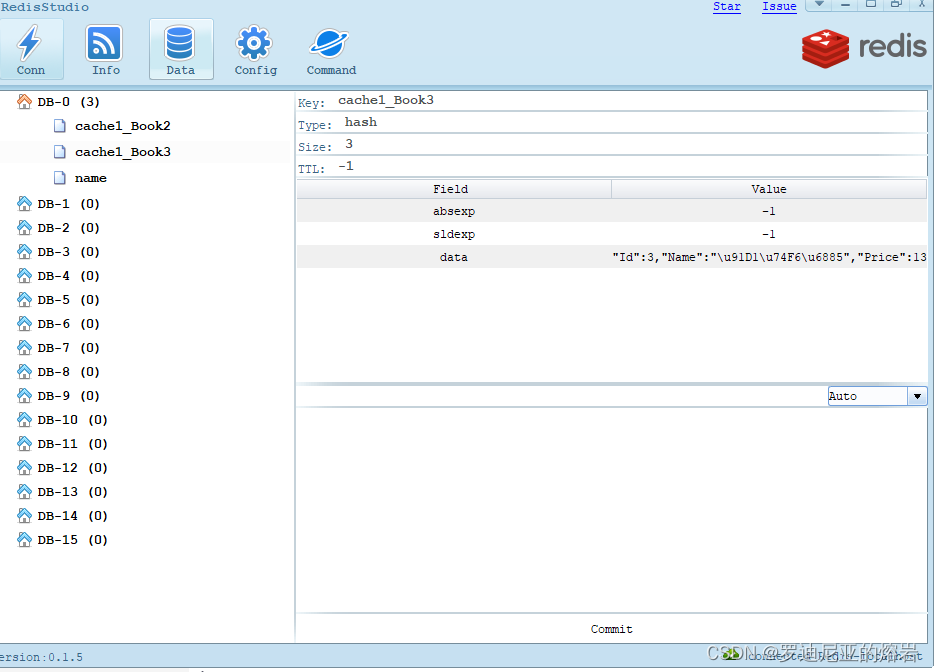Screen dimensions: 934x672
Task: Click the DB-7 house icon
Action: click(x=24, y=347)
